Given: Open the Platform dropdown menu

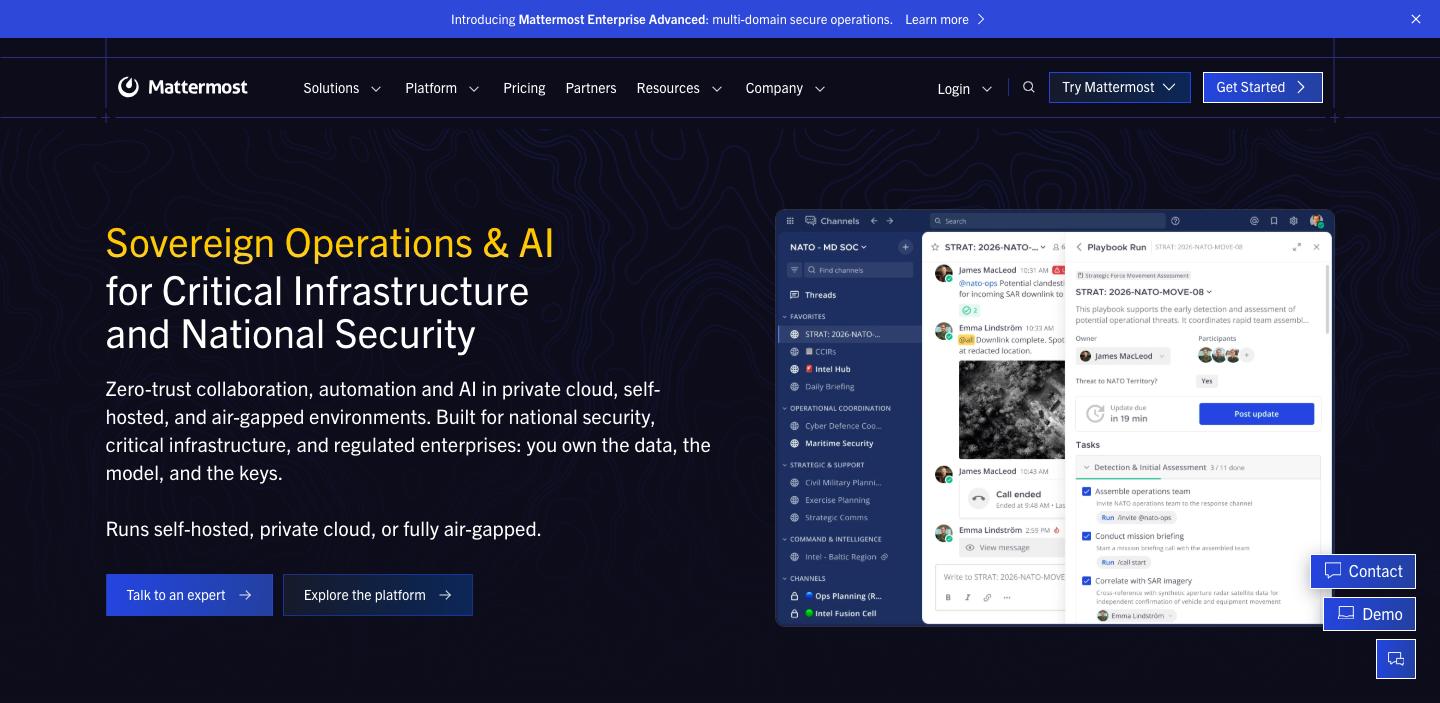Looking at the screenshot, I should (x=442, y=88).
